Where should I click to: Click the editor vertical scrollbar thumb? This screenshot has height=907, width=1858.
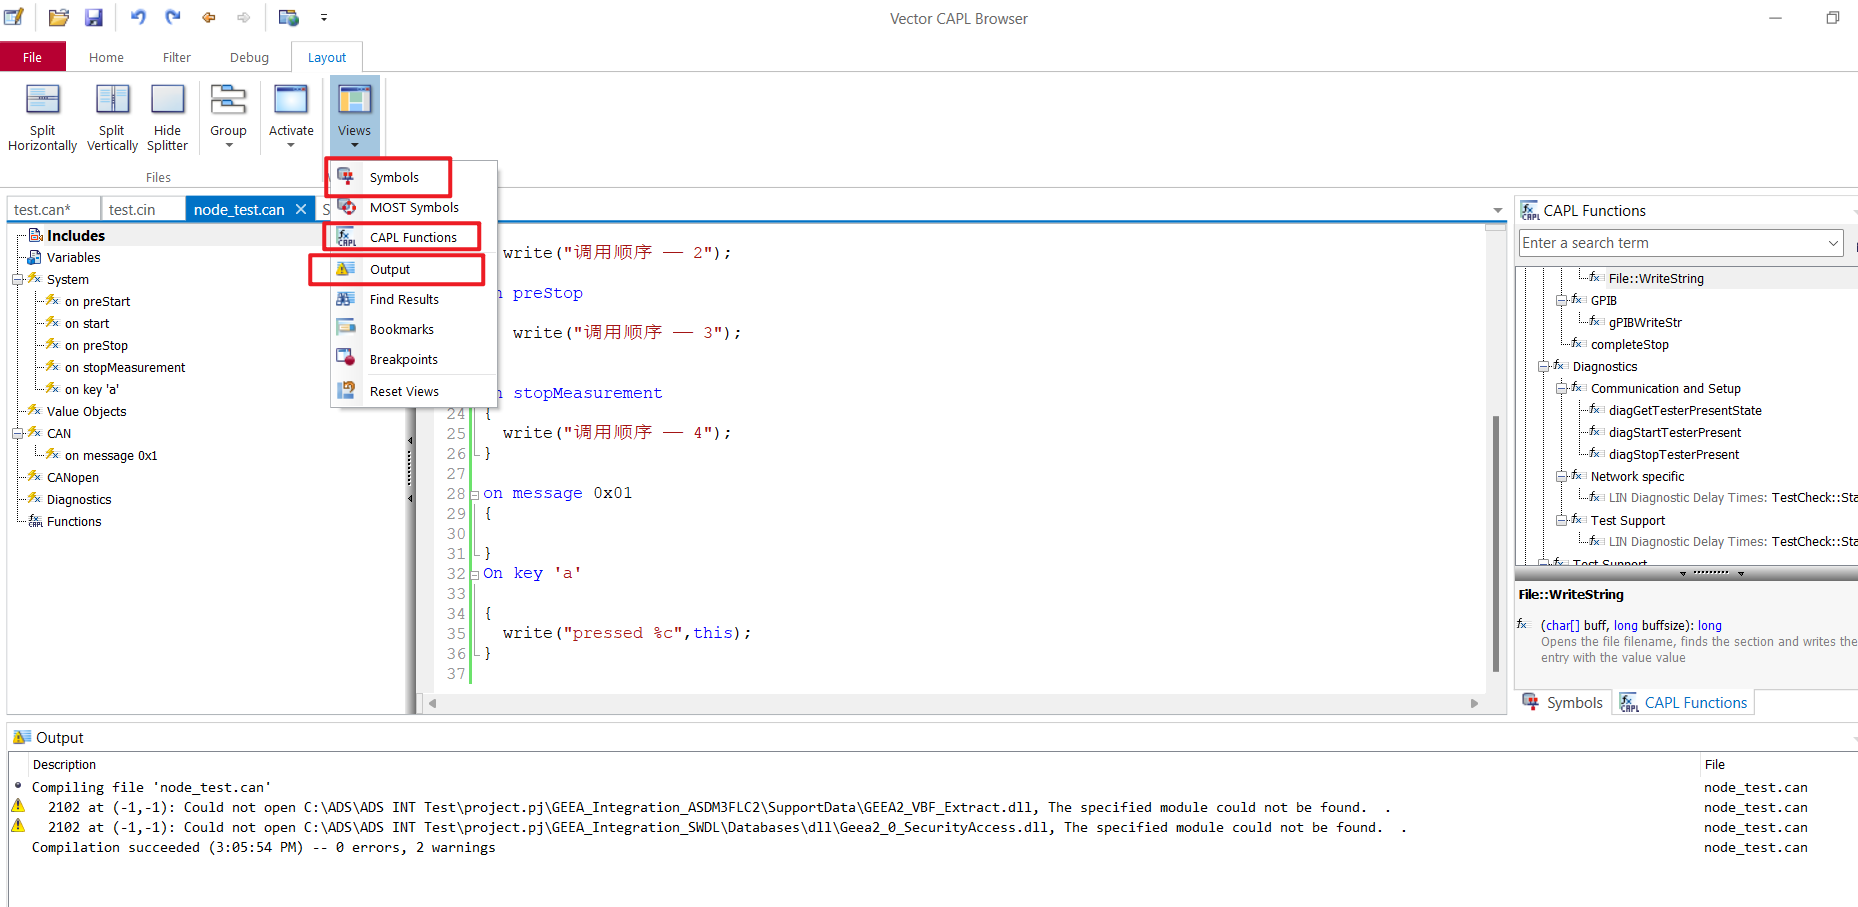coord(1496,543)
